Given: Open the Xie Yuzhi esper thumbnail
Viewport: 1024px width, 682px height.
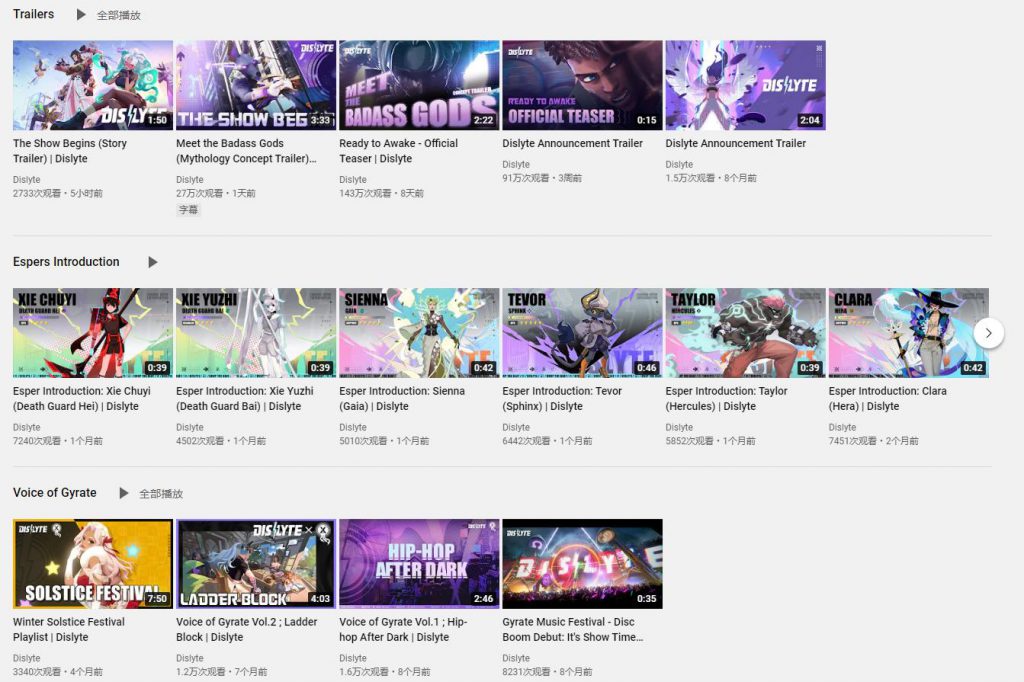Looking at the screenshot, I should [x=256, y=333].
